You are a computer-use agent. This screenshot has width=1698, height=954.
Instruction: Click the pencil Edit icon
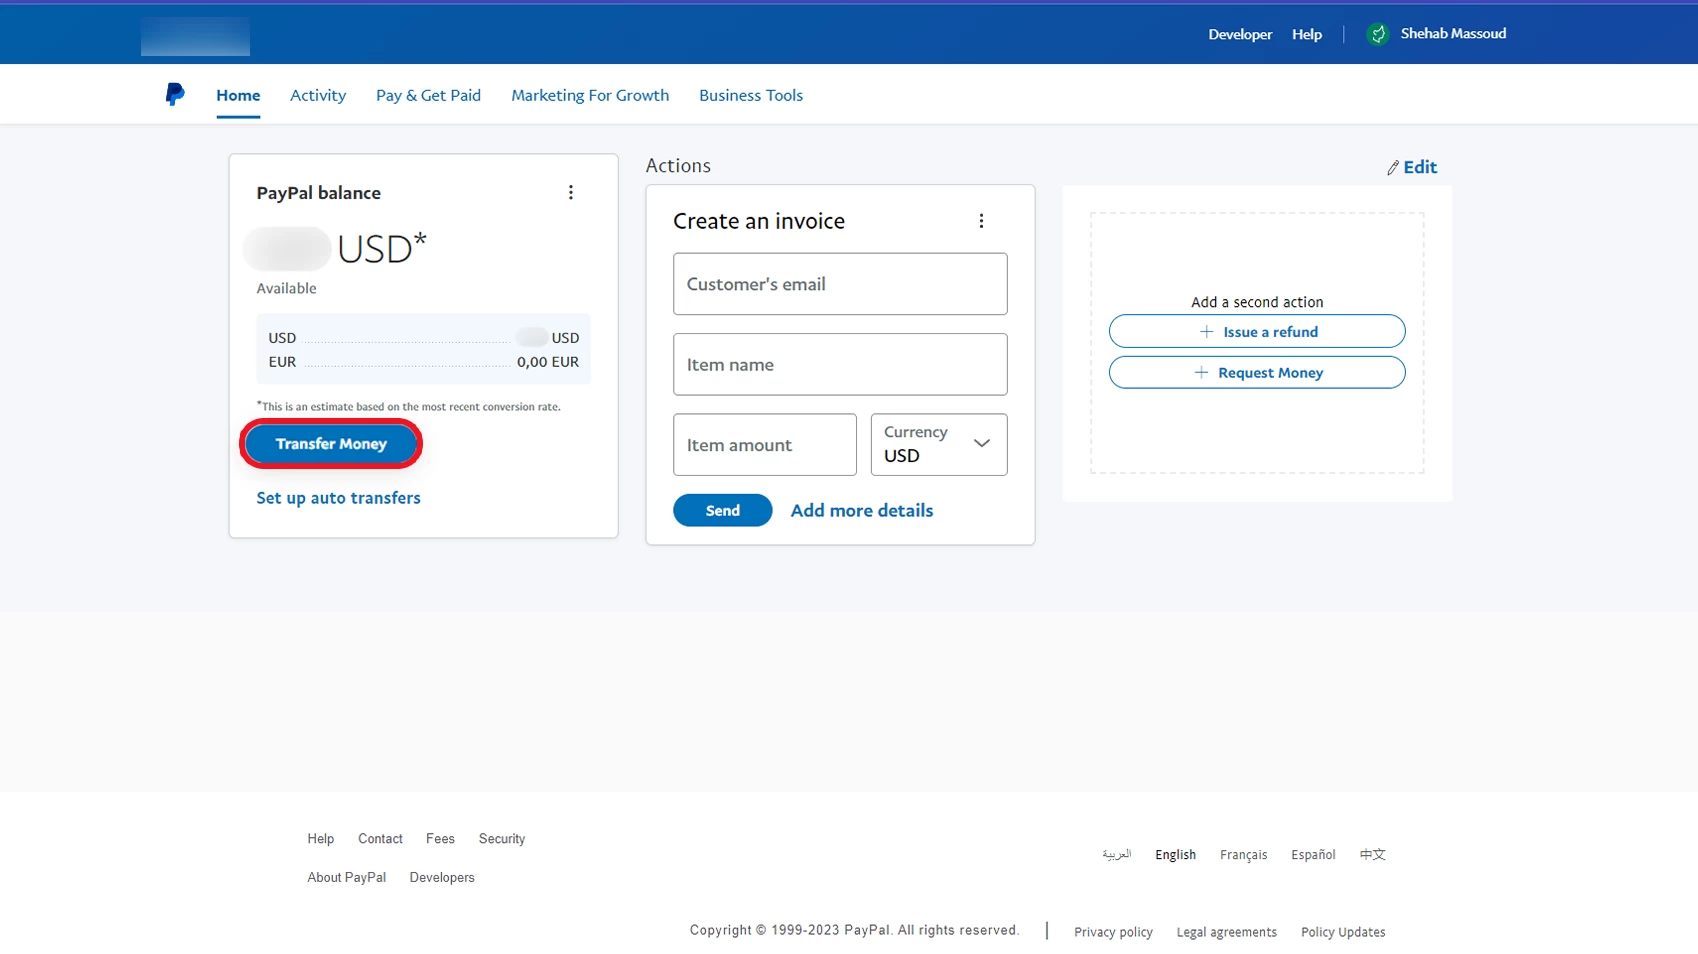point(1392,168)
